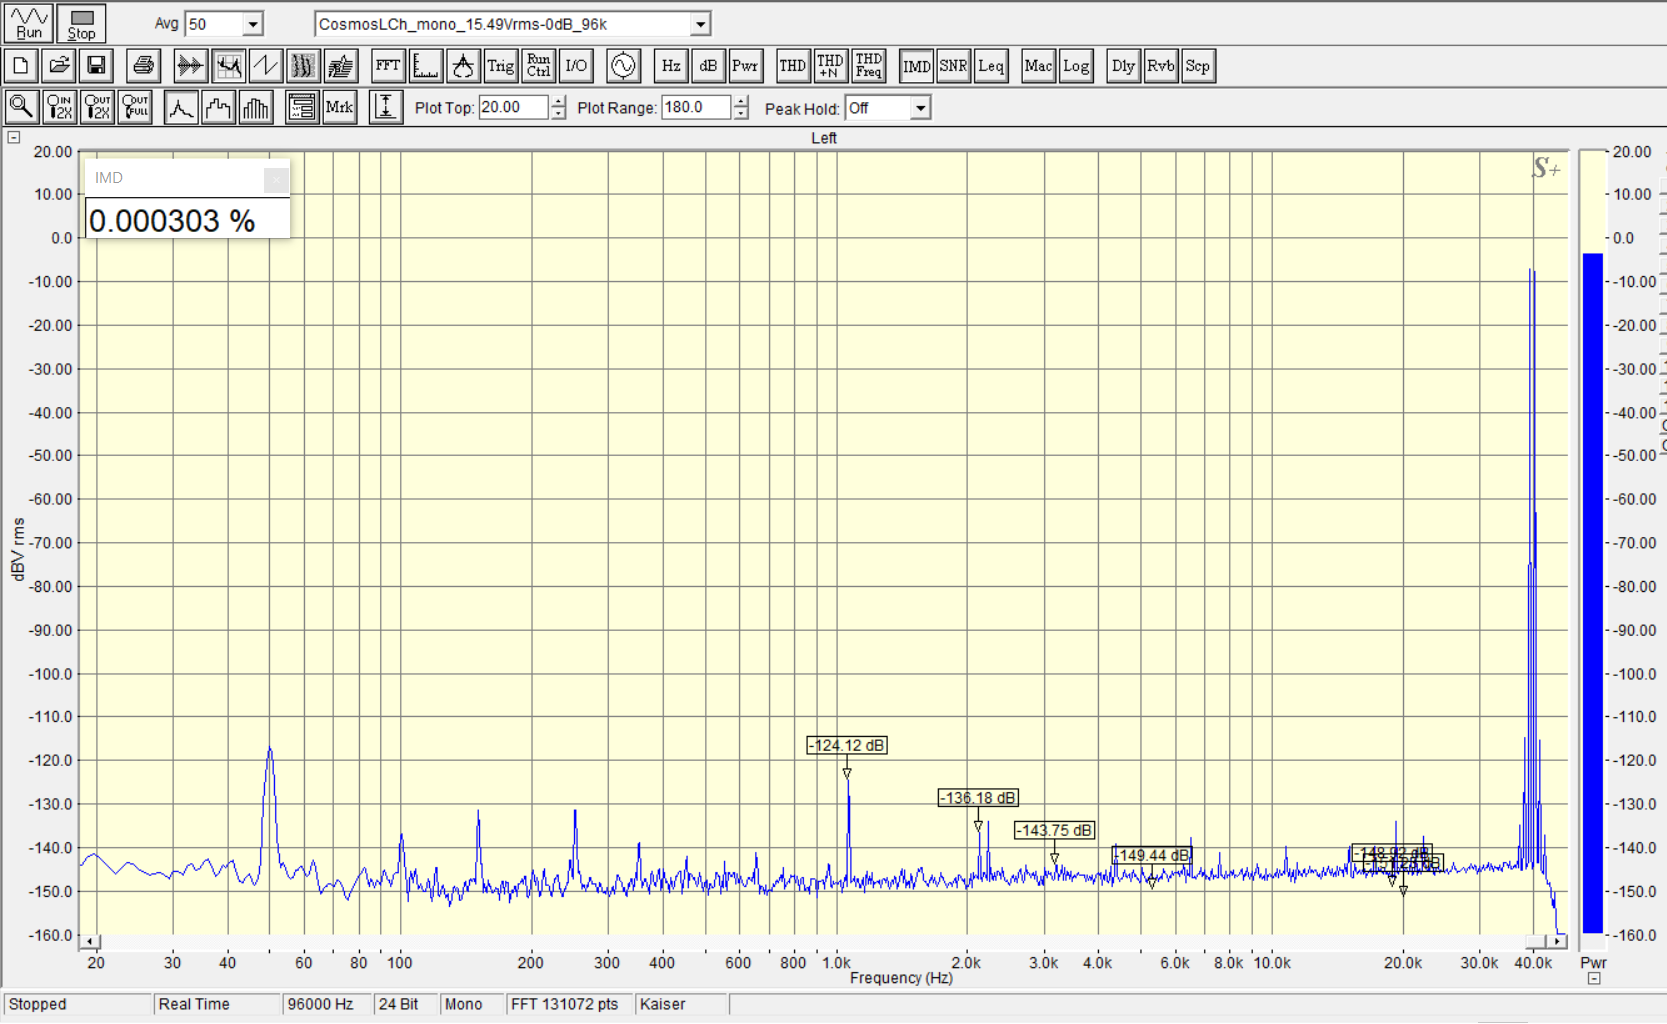Image resolution: width=1667 pixels, height=1024 pixels.
Task: Click the Run button
Action: point(28,23)
